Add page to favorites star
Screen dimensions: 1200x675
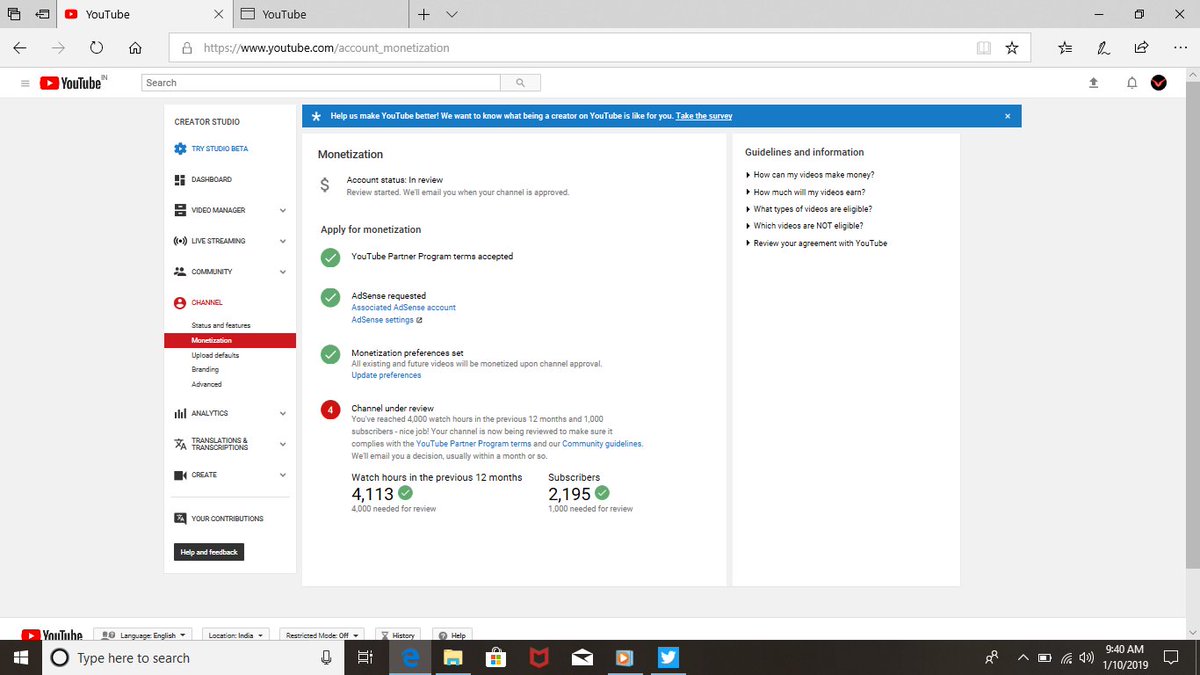click(x=1012, y=47)
